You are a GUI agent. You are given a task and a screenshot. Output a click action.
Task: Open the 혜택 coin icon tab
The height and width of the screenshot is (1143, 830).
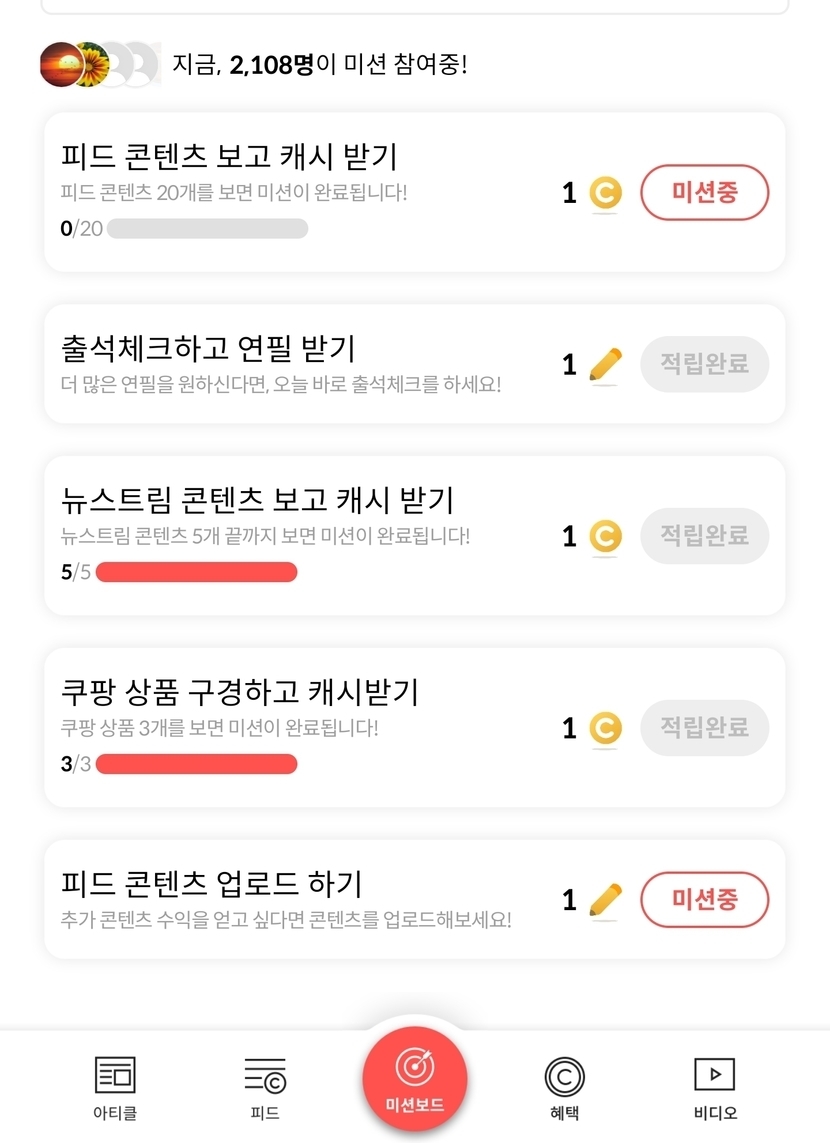pos(565,1077)
